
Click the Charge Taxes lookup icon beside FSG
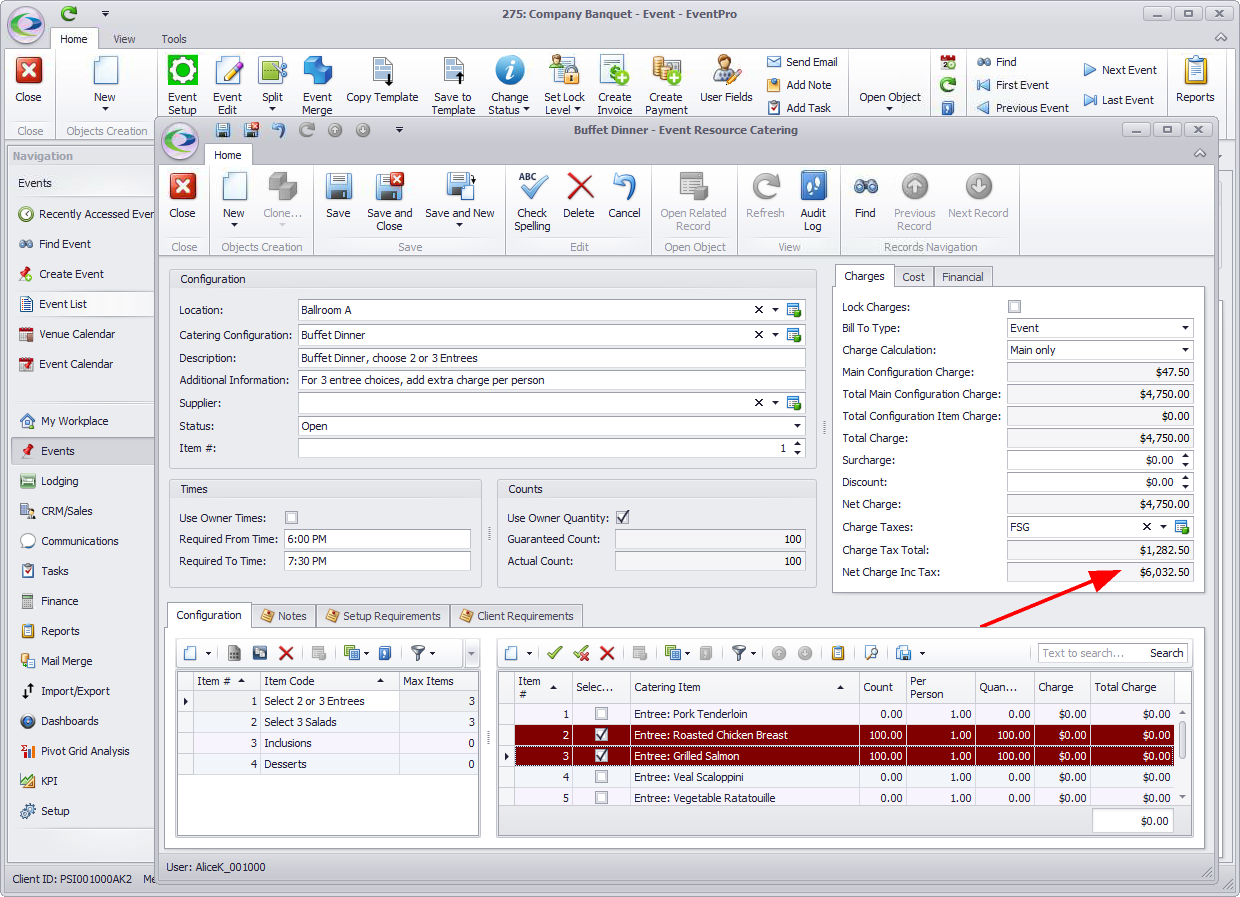(x=1182, y=527)
